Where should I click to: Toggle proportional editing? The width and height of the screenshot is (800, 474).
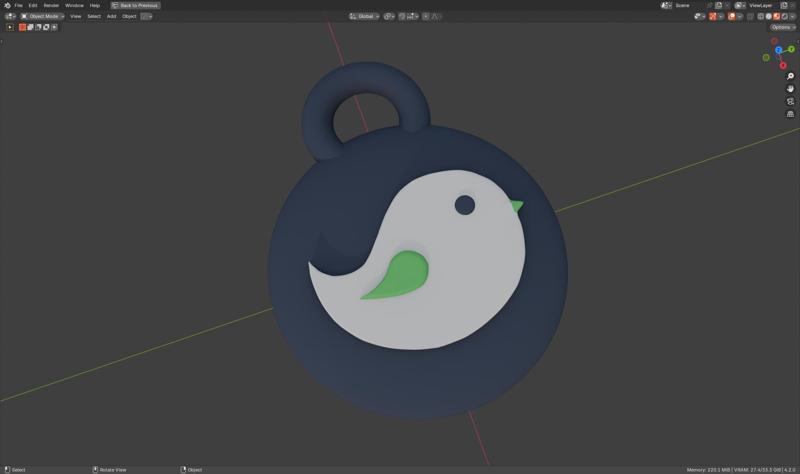tap(426, 16)
